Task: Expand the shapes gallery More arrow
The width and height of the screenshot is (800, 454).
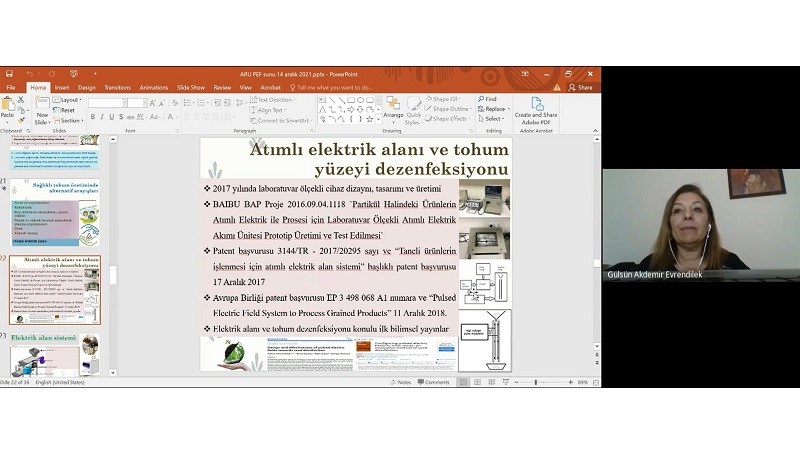Action: [x=378, y=119]
